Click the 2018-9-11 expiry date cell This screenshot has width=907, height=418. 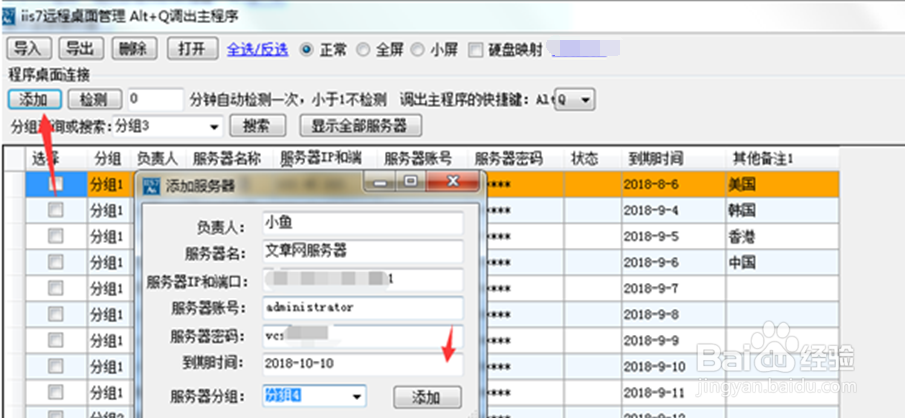[673, 392]
